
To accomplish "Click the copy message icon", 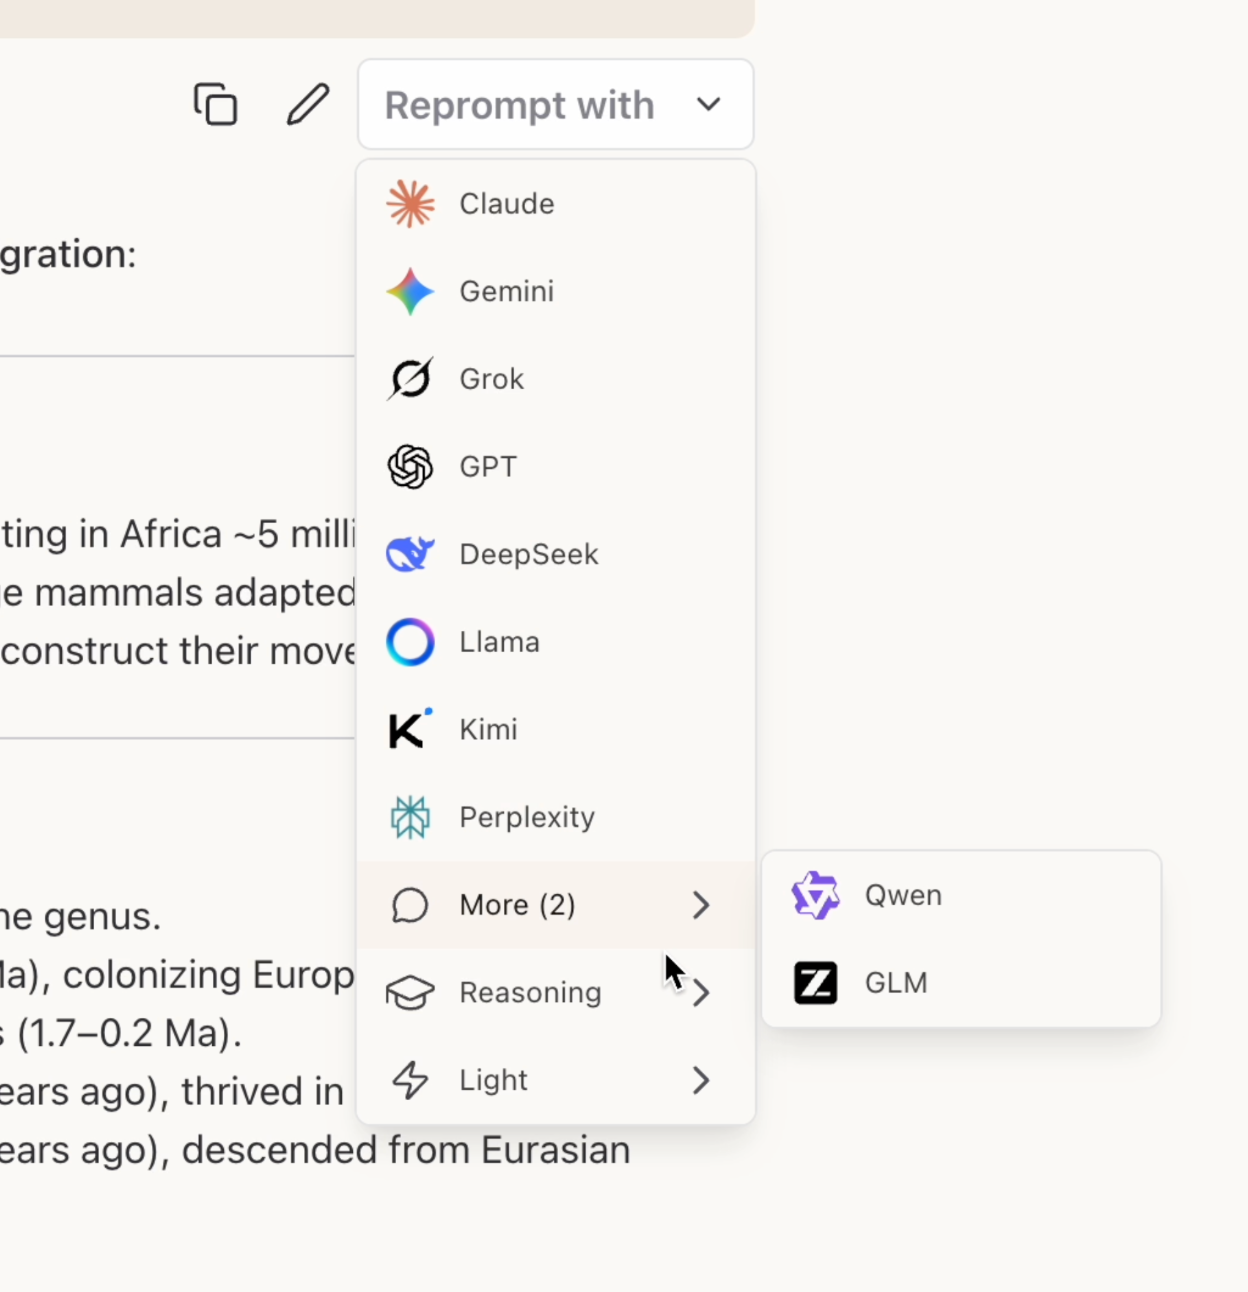I will point(215,104).
